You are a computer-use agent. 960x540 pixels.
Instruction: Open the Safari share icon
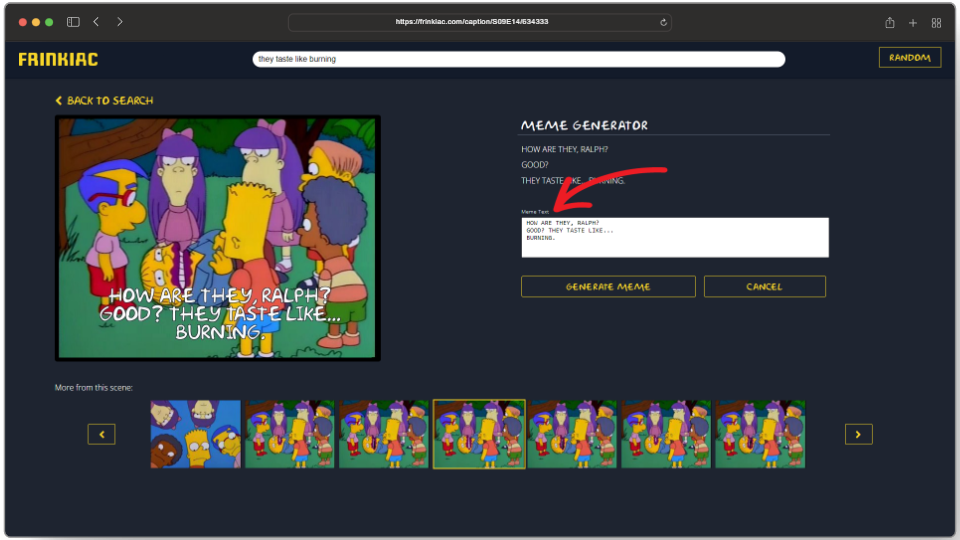pyautogui.click(x=890, y=23)
